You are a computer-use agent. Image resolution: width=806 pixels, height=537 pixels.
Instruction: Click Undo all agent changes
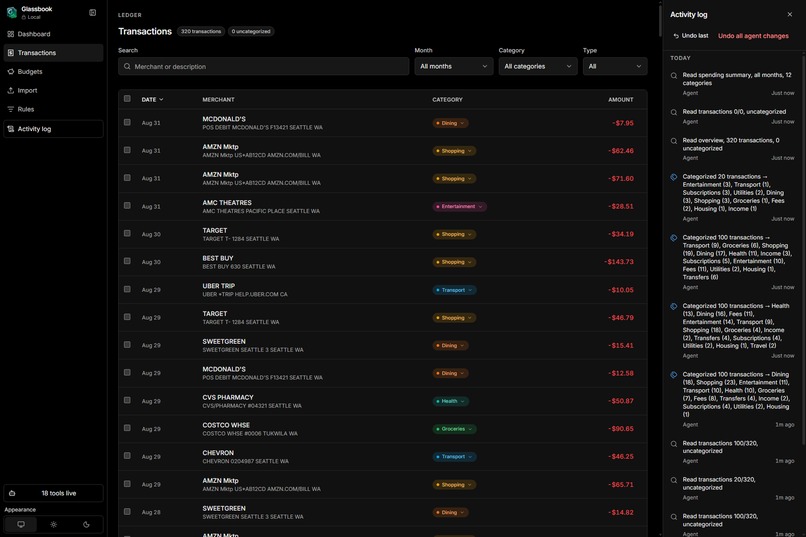point(753,36)
